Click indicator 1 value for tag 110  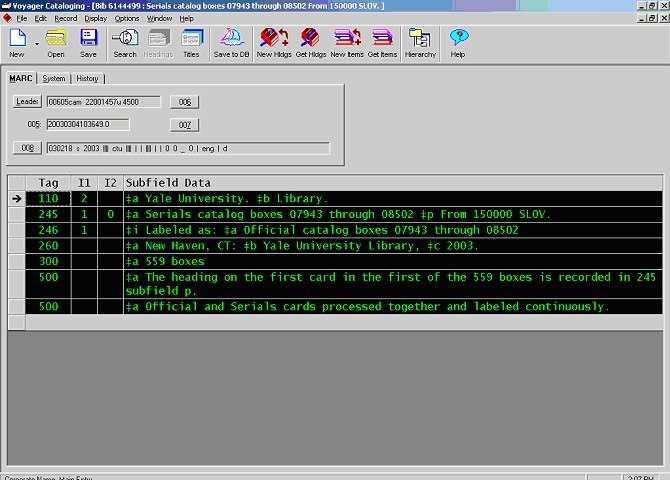pos(84,199)
